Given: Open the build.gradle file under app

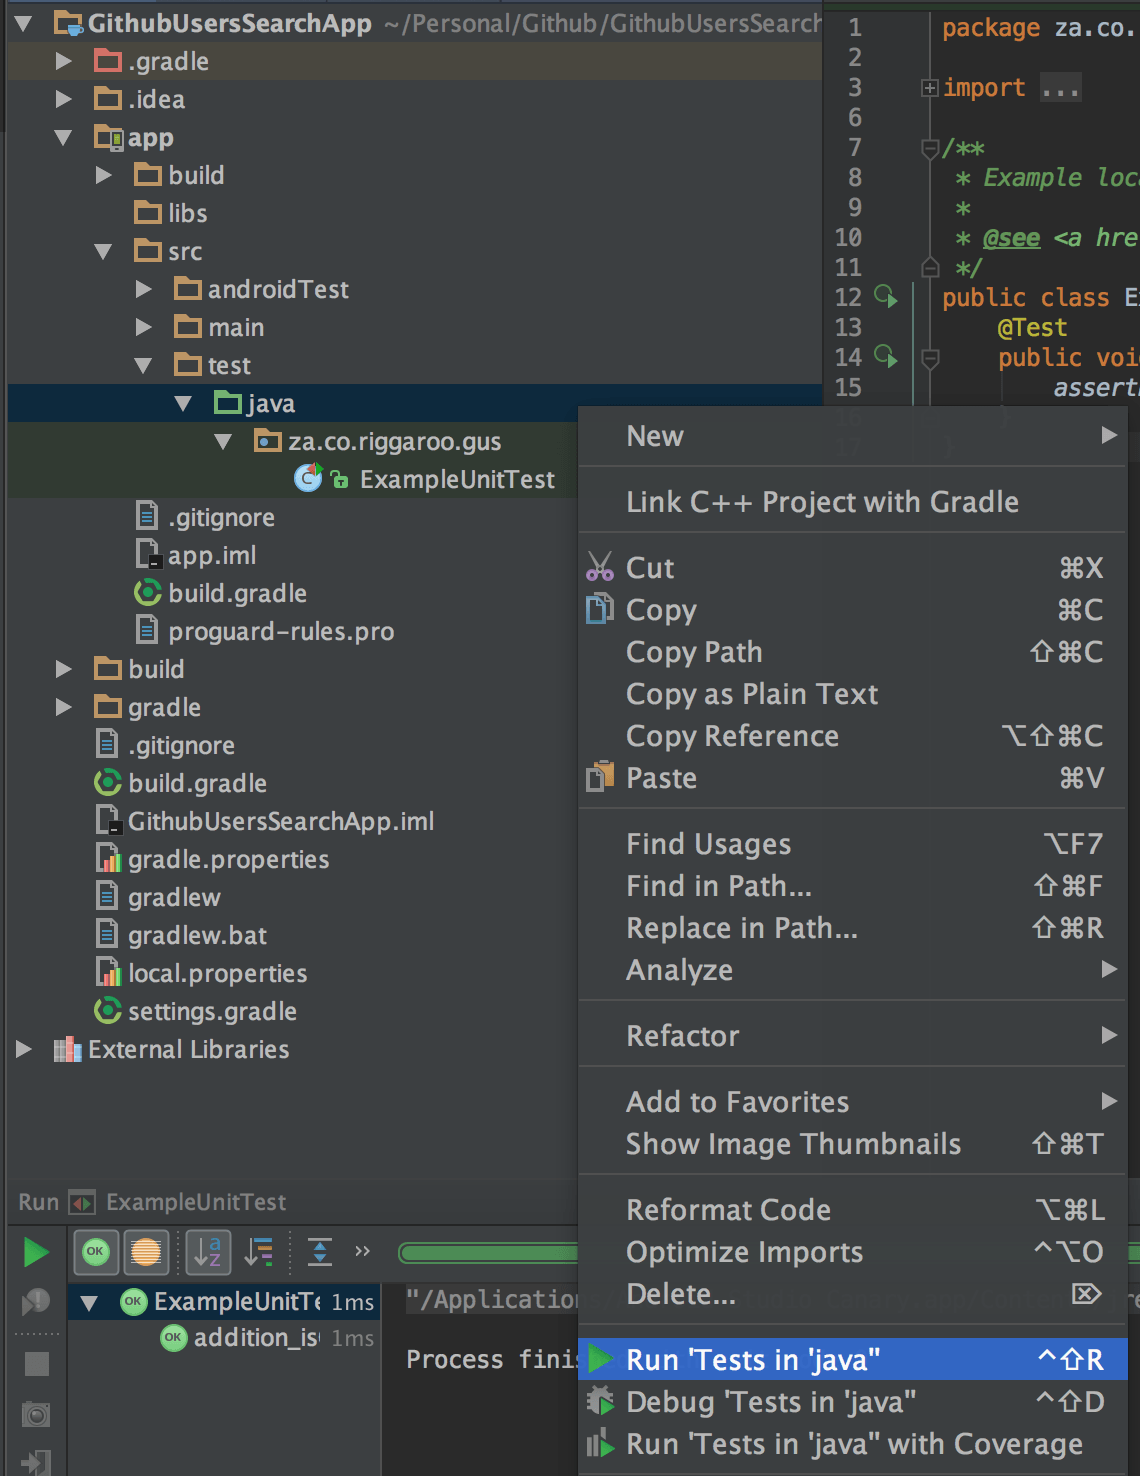Looking at the screenshot, I should click(x=236, y=593).
